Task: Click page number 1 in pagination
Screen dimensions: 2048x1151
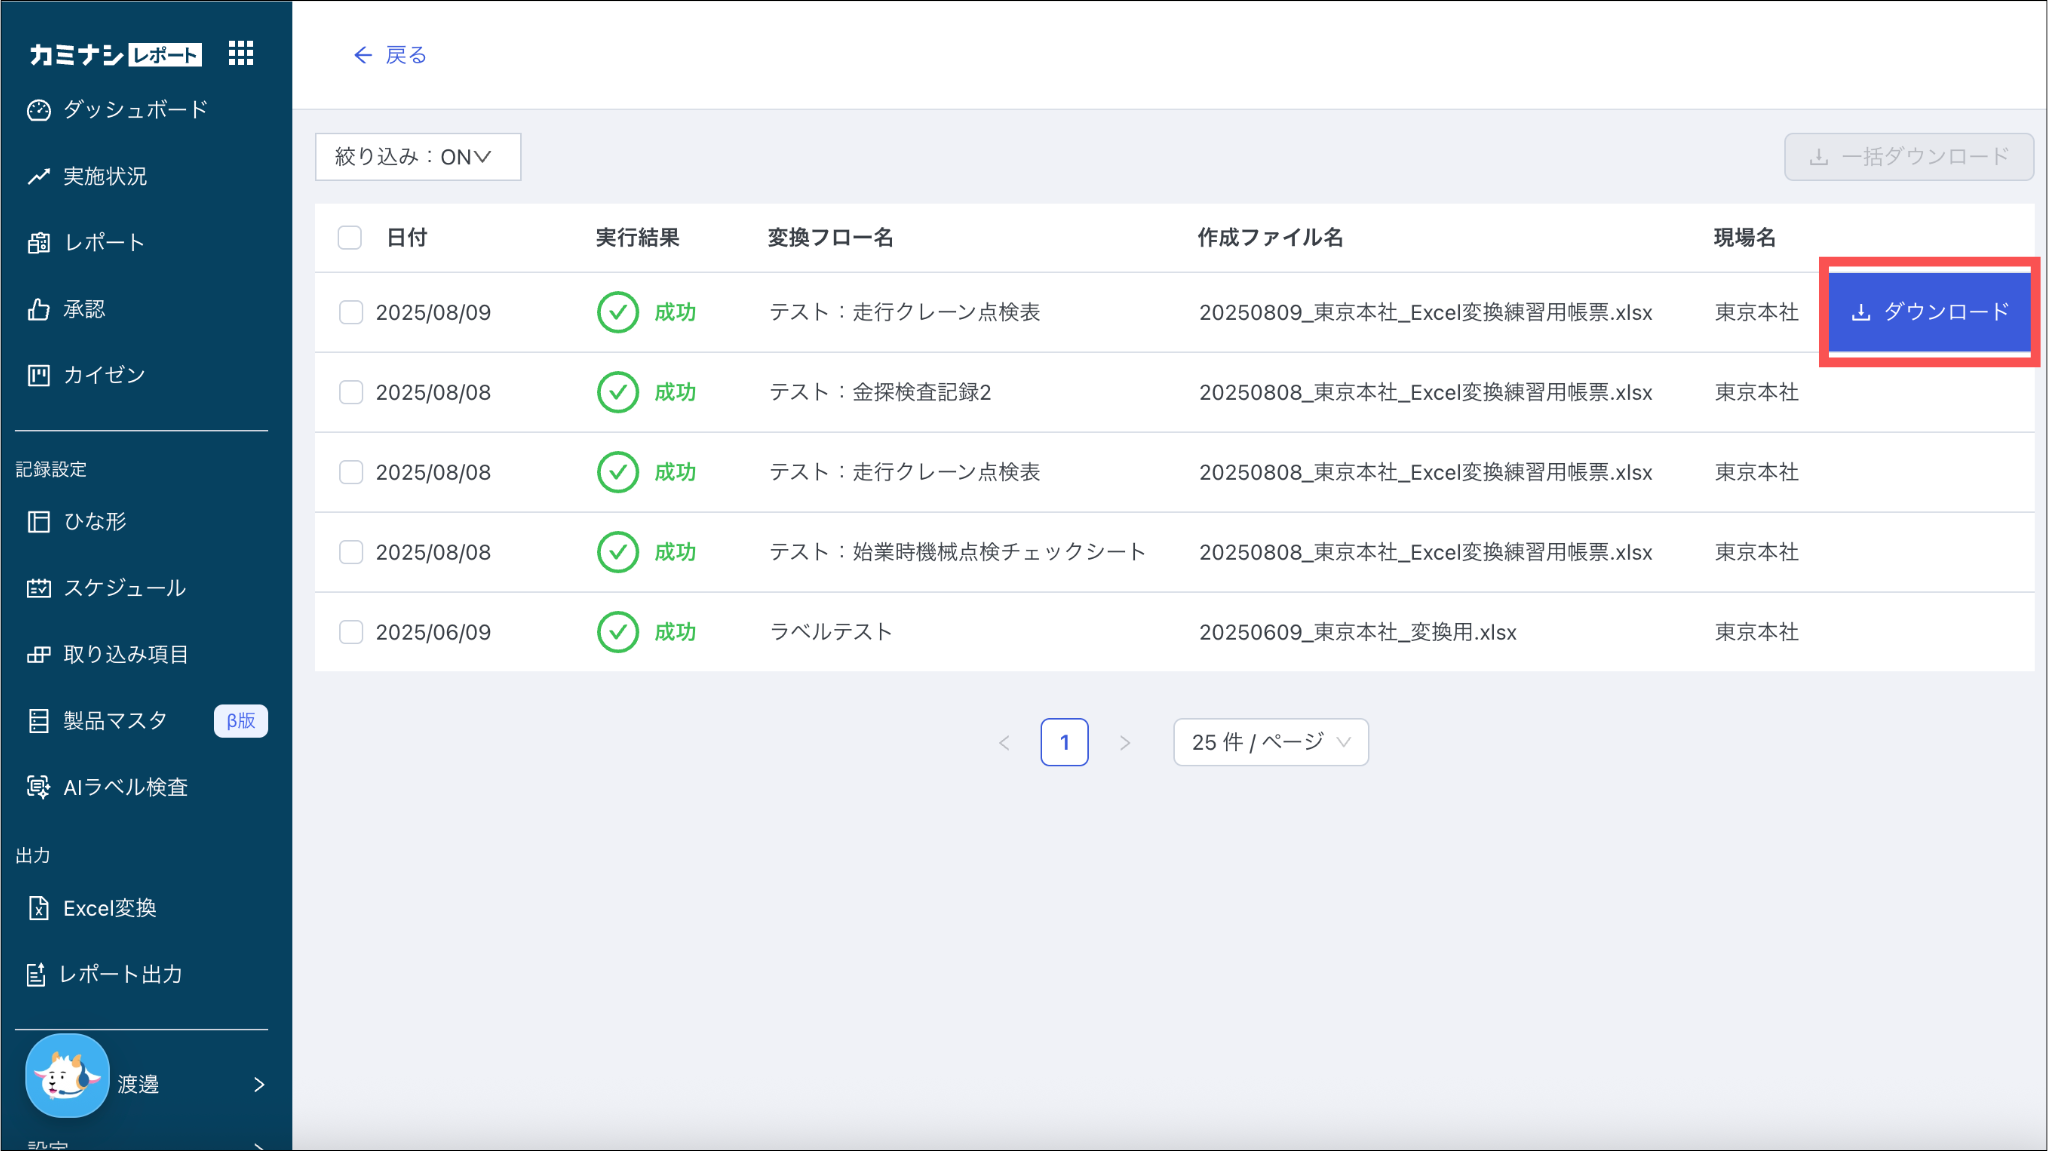Action: tap(1064, 742)
